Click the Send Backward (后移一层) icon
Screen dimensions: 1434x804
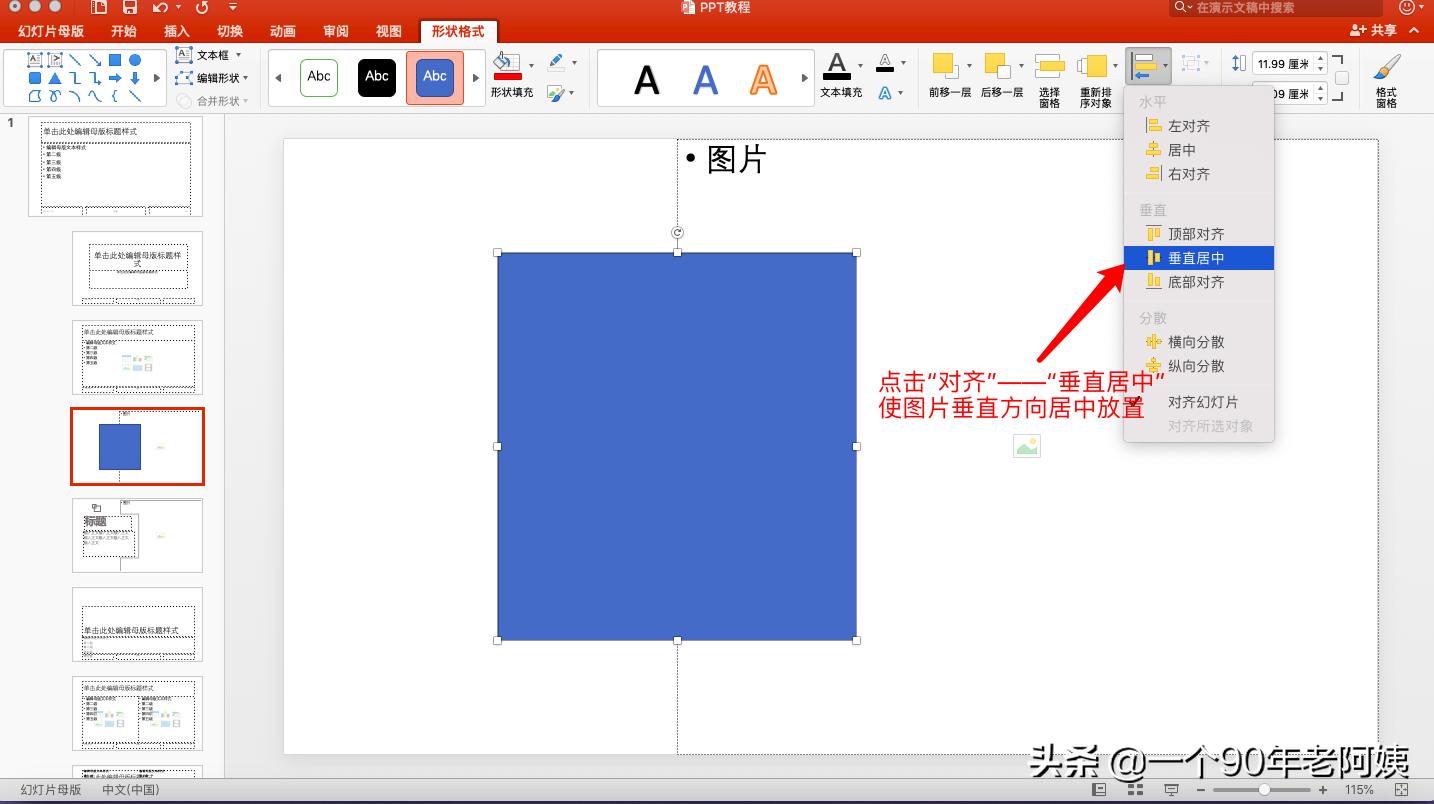[997, 66]
